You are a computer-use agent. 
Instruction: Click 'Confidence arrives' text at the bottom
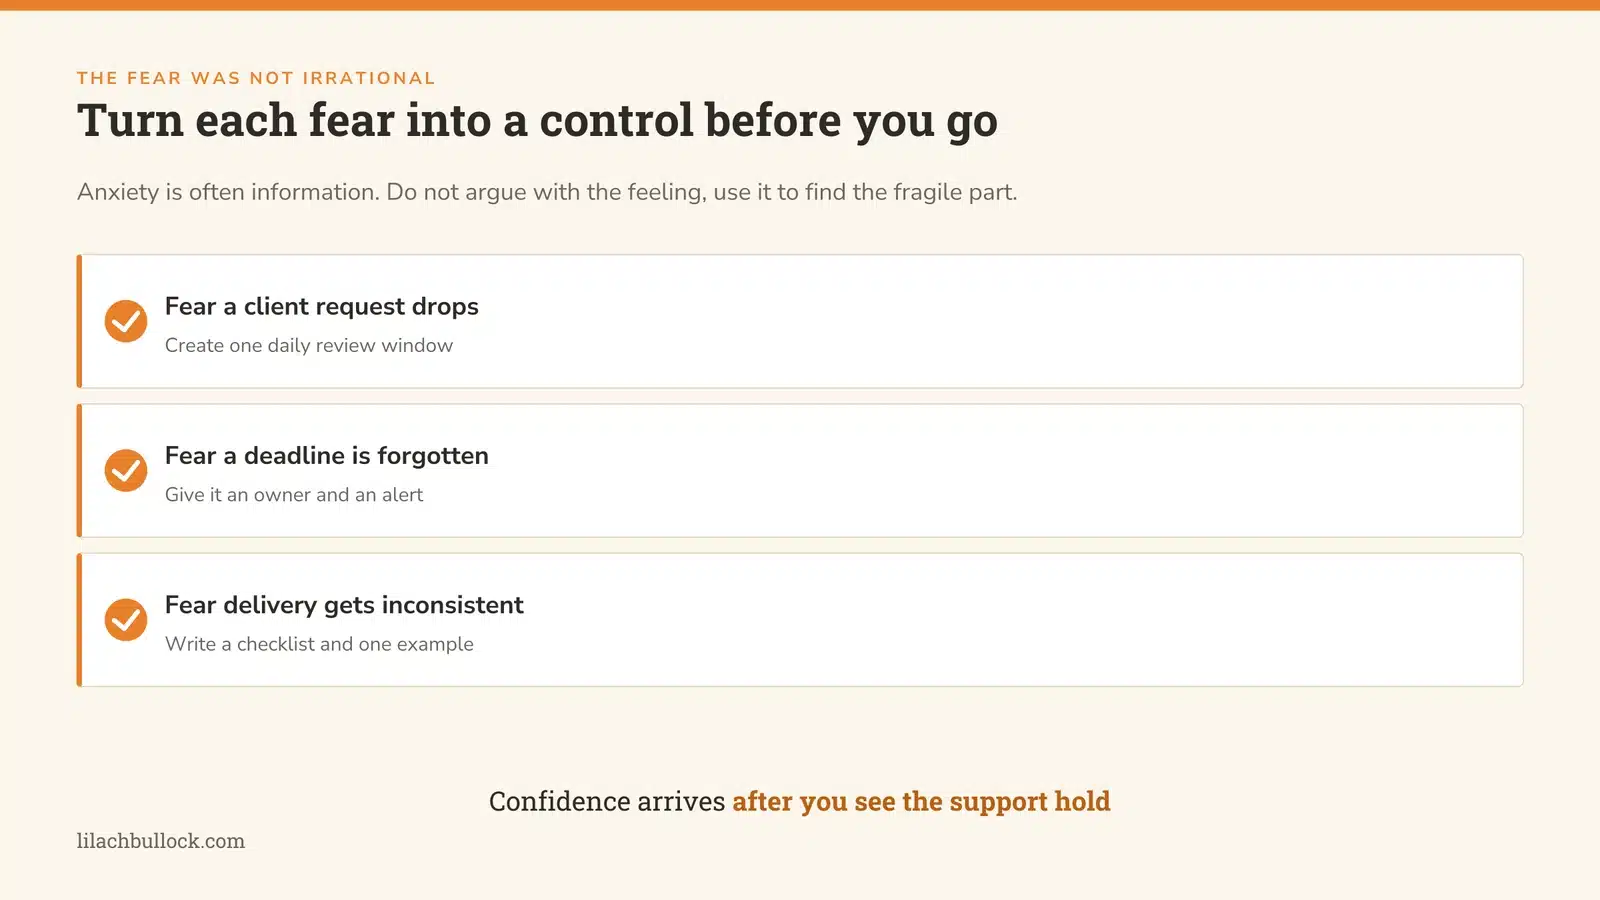607,802
